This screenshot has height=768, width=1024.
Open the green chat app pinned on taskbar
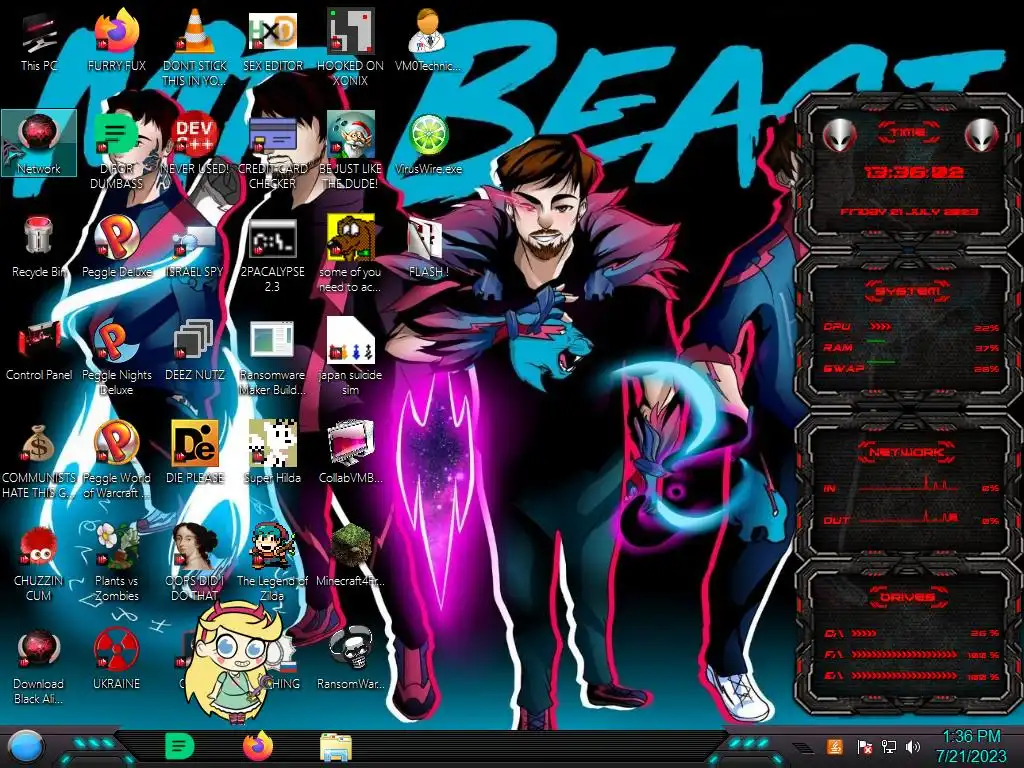(180, 746)
